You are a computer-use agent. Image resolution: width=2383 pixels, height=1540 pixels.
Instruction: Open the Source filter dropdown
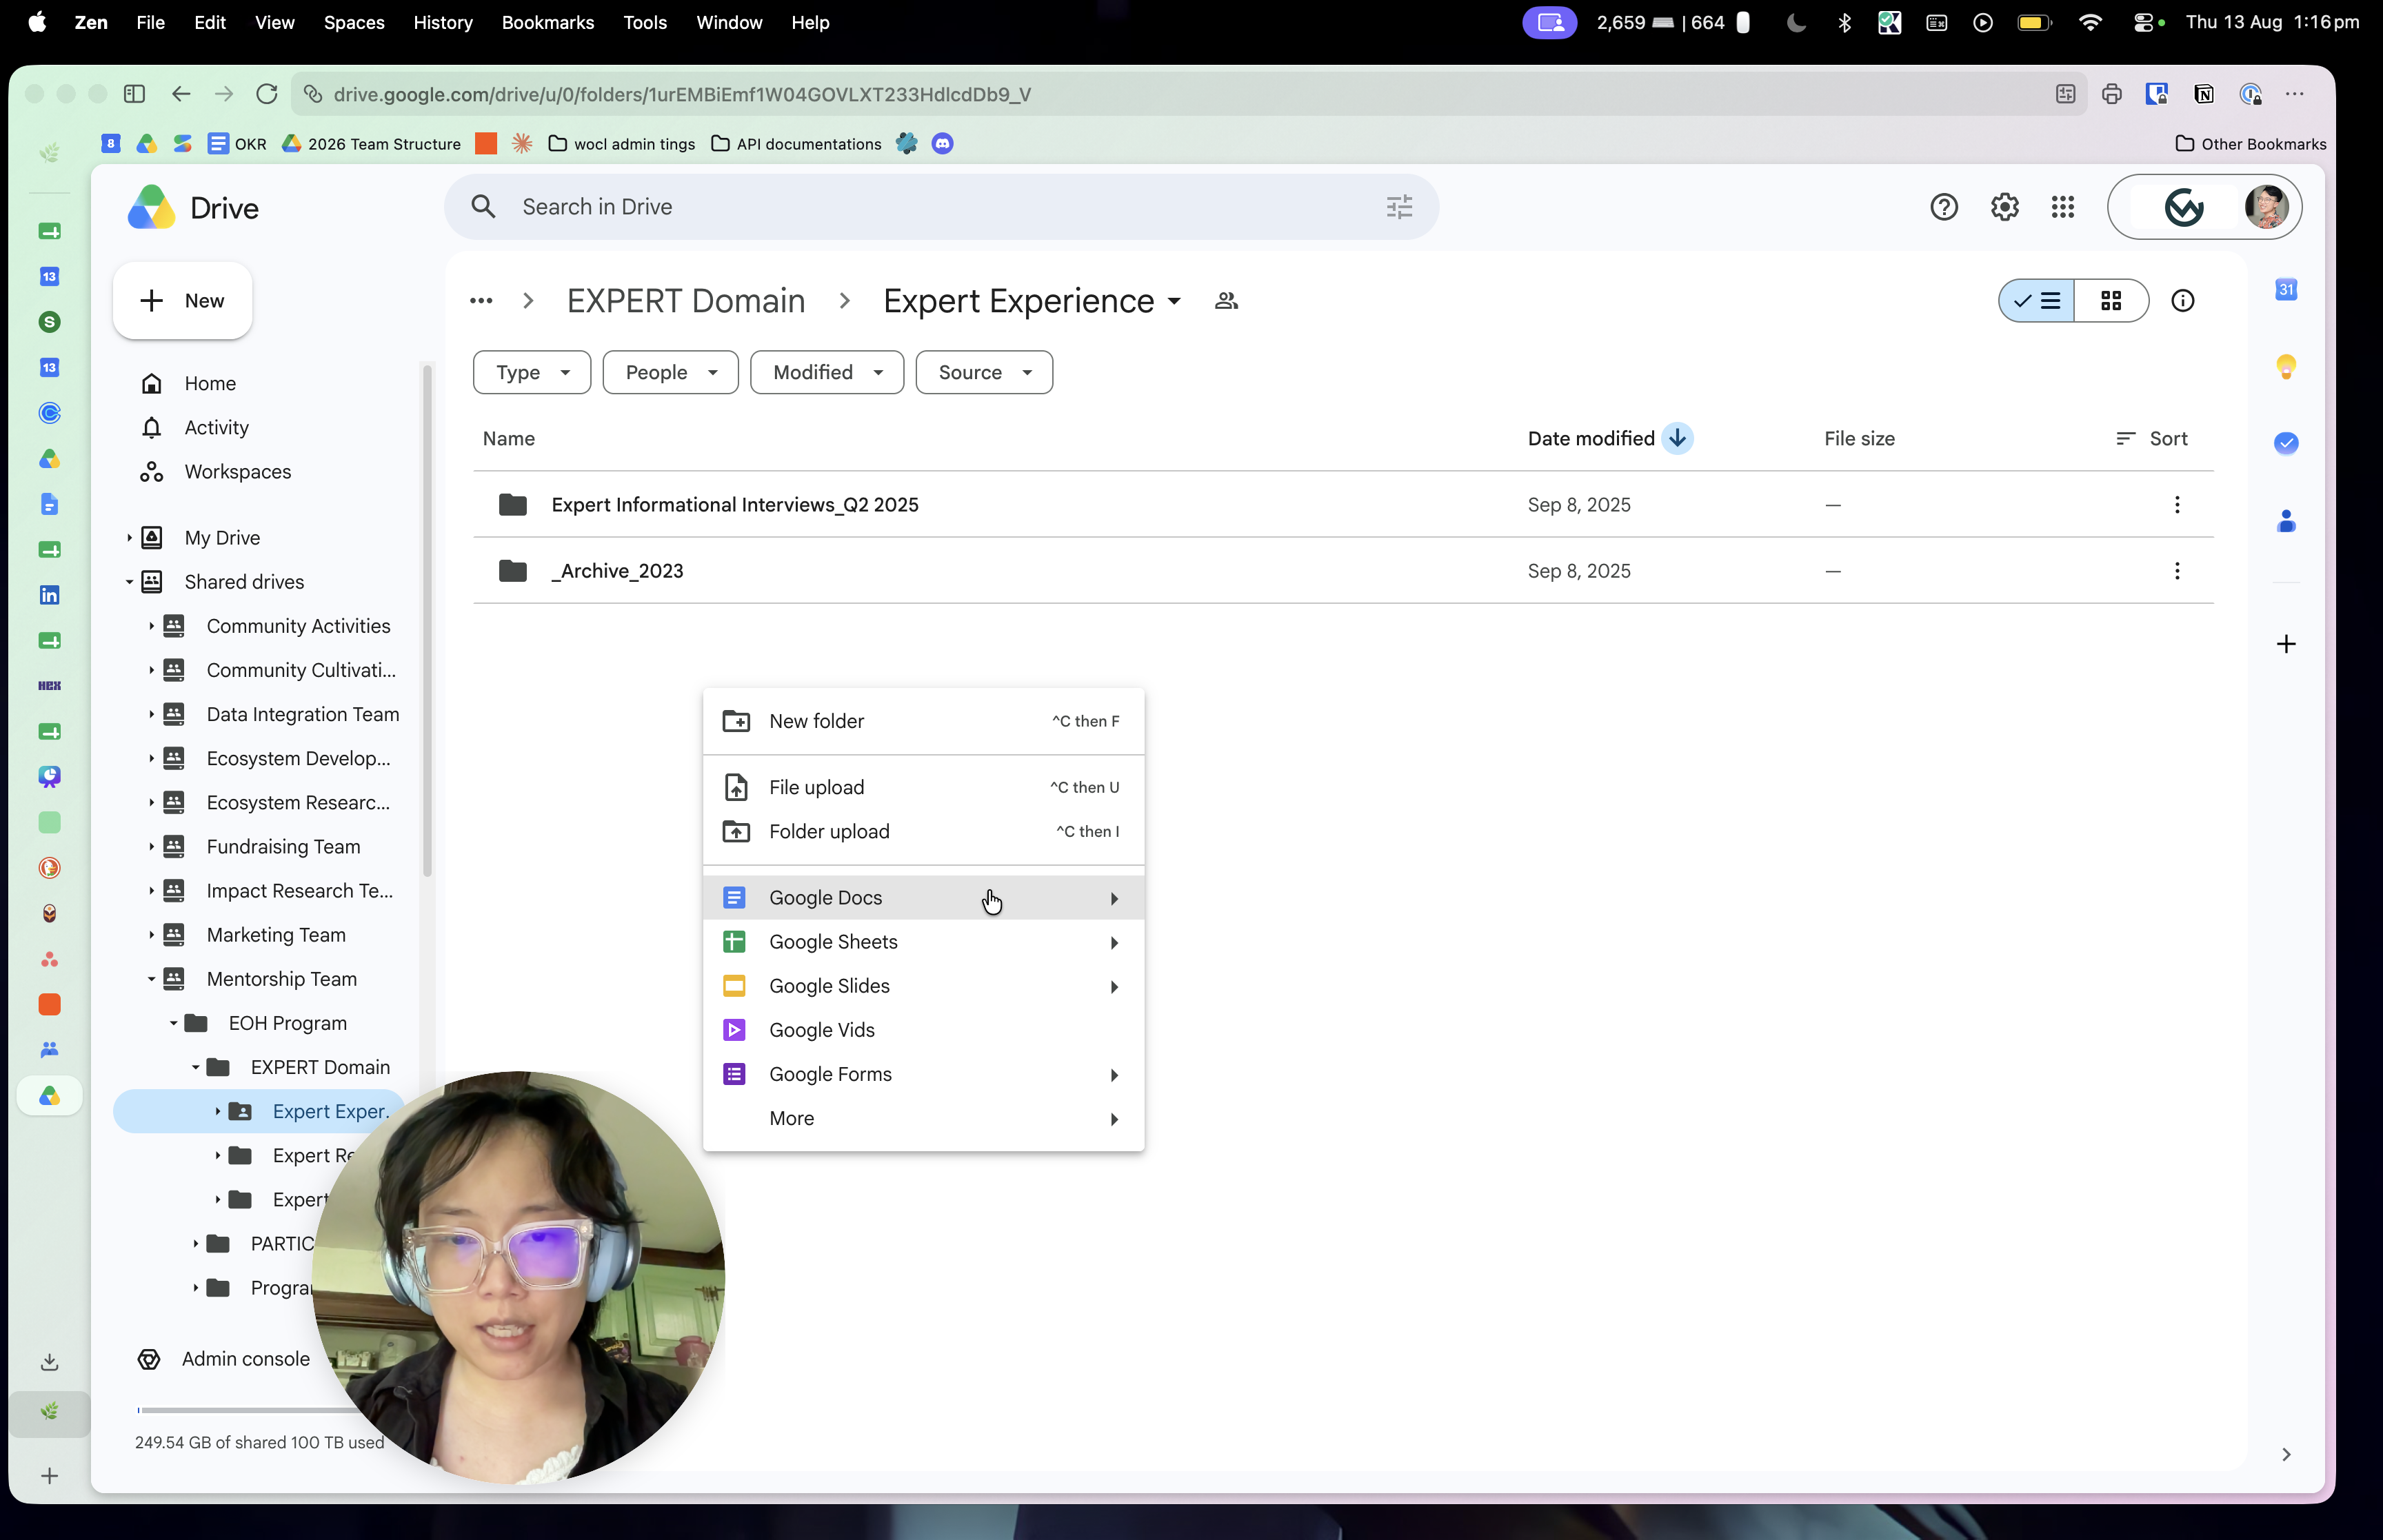point(984,373)
